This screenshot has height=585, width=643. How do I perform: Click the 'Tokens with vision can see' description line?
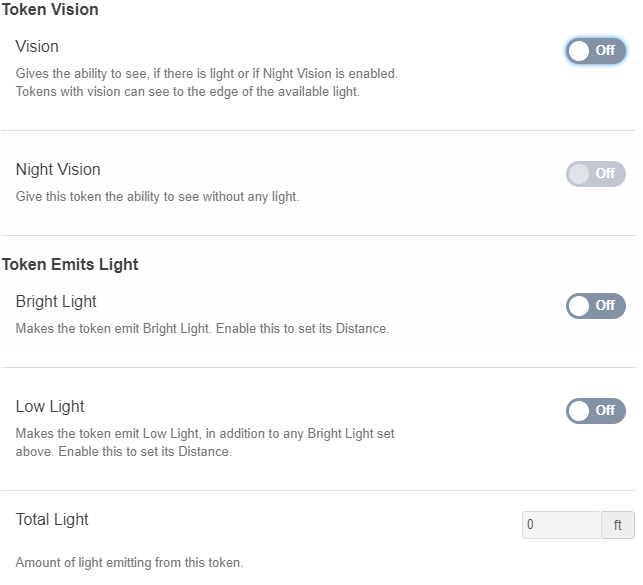187,92
